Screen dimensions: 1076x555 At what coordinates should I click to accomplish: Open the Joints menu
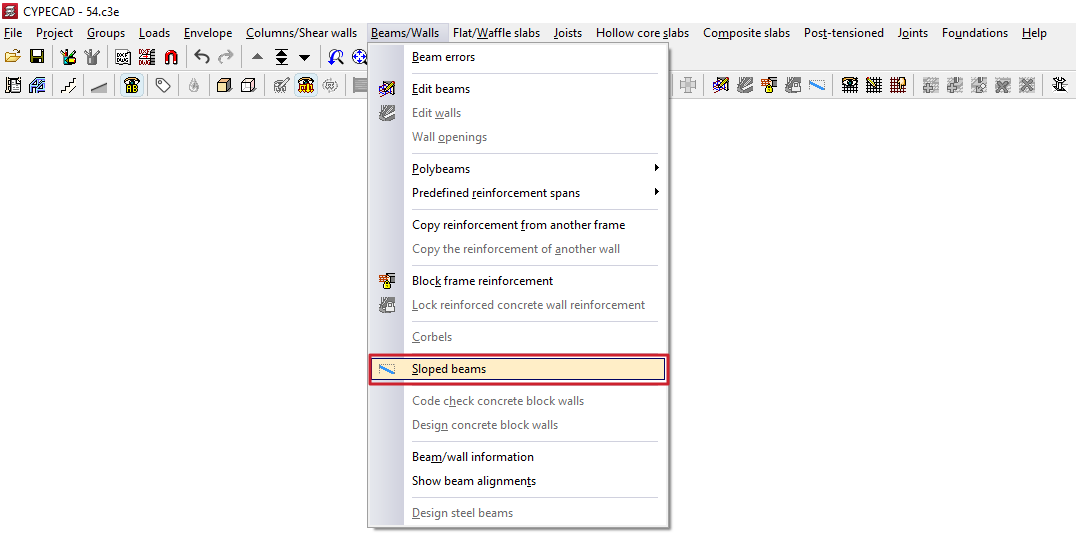point(913,33)
